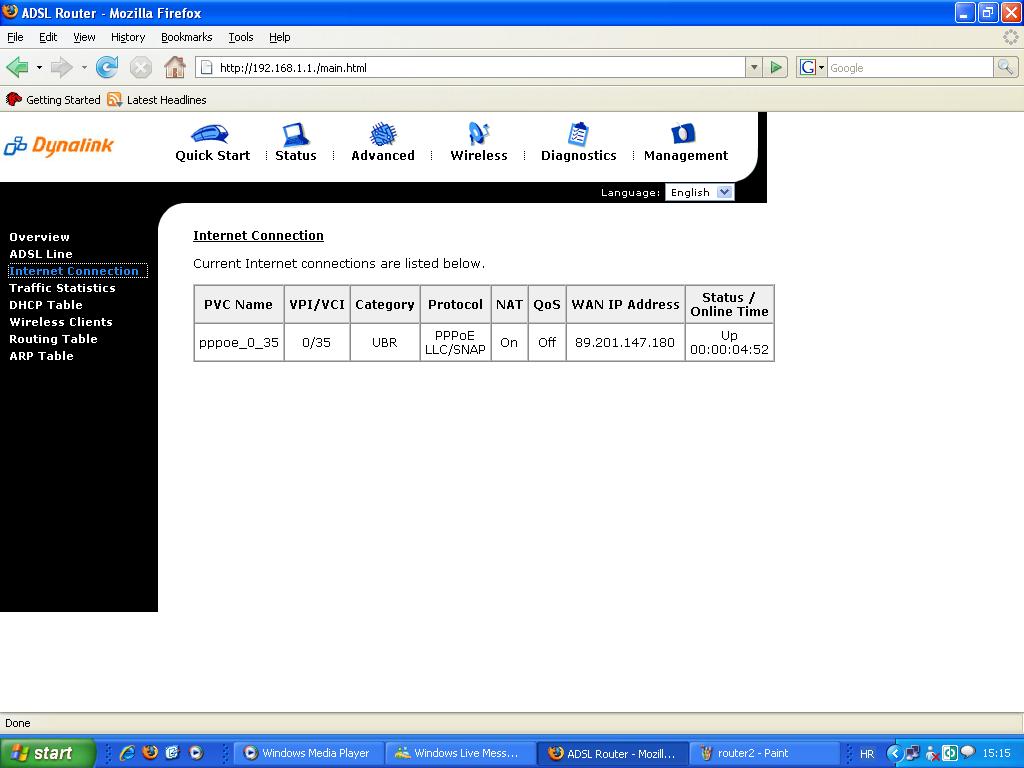Open the Diagnostics clipboard icon
The width and height of the screenshot is (1024, 768).
(578, 134)
